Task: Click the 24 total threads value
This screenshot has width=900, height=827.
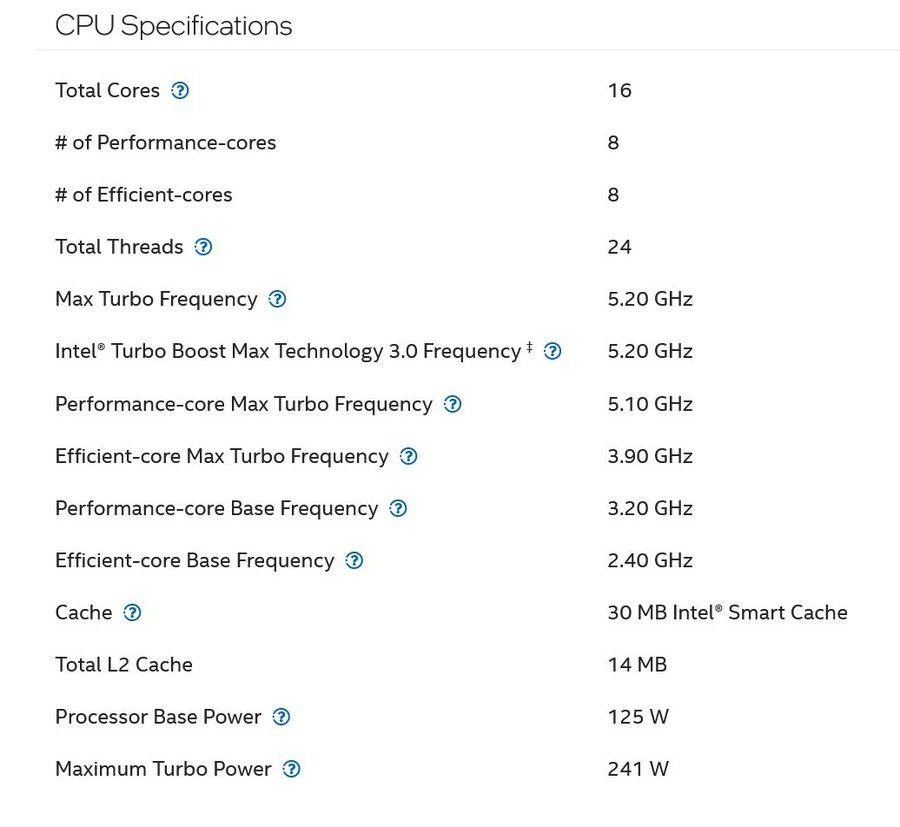Action: (x=619, y=247)
